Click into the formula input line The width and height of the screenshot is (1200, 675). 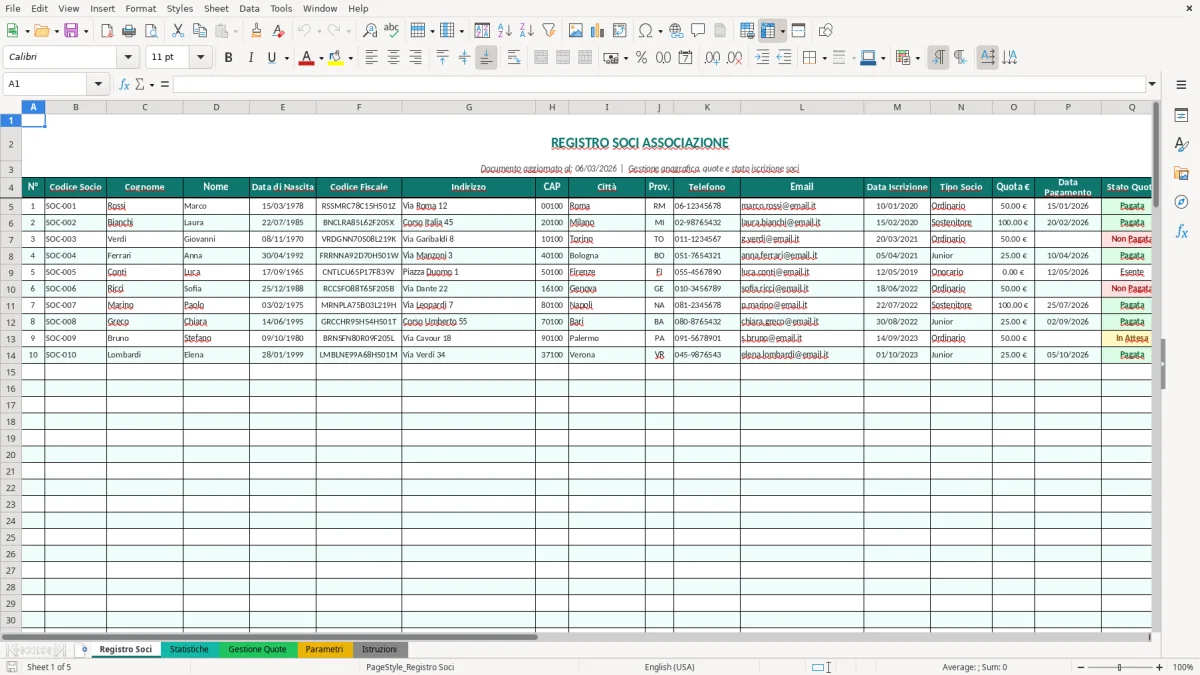[659, 84]
